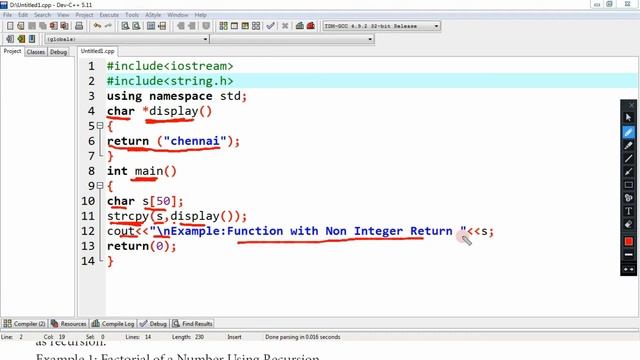Click the Undo arrow icon

97,26
